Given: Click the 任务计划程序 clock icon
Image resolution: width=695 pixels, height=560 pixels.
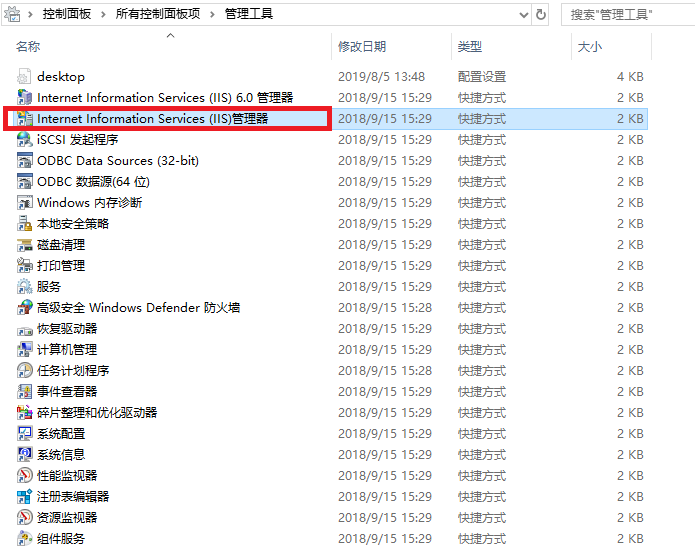Looking at the screenshot, I should [24, 371].
